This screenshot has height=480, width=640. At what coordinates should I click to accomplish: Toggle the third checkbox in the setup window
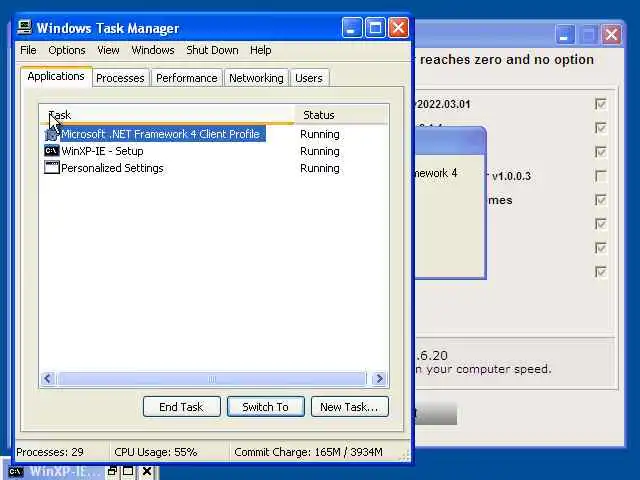[x=600, y=152]
